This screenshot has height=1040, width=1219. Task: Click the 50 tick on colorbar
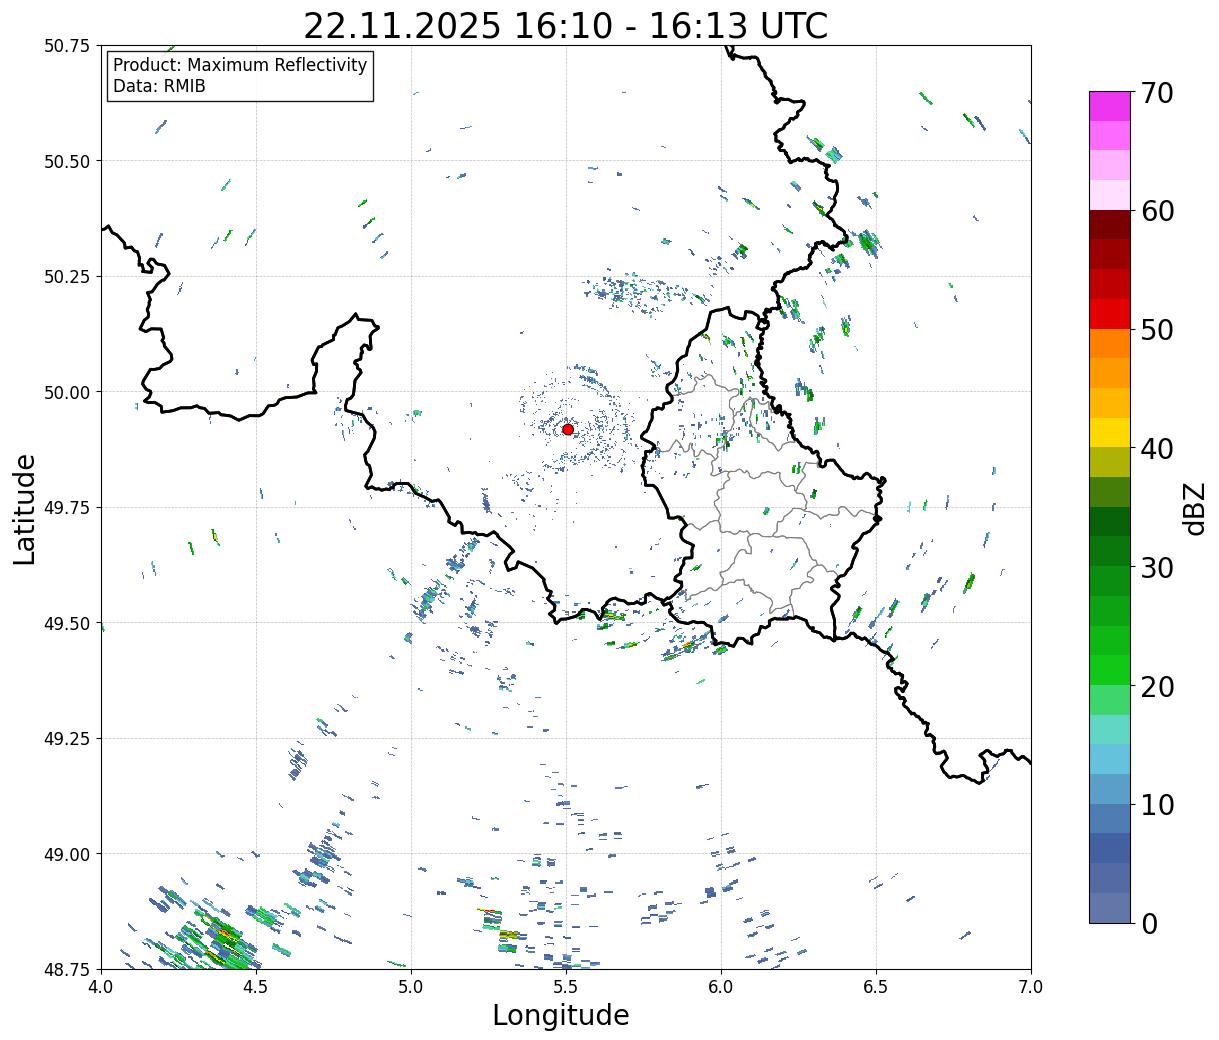click(x=1156, y=330)
